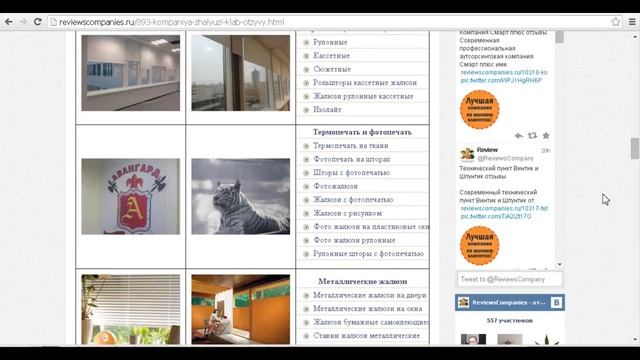This screenshot has width=640, height=360.
Task: Open 'ReviewsCompanies' VK group header
Action: point(509,302)
